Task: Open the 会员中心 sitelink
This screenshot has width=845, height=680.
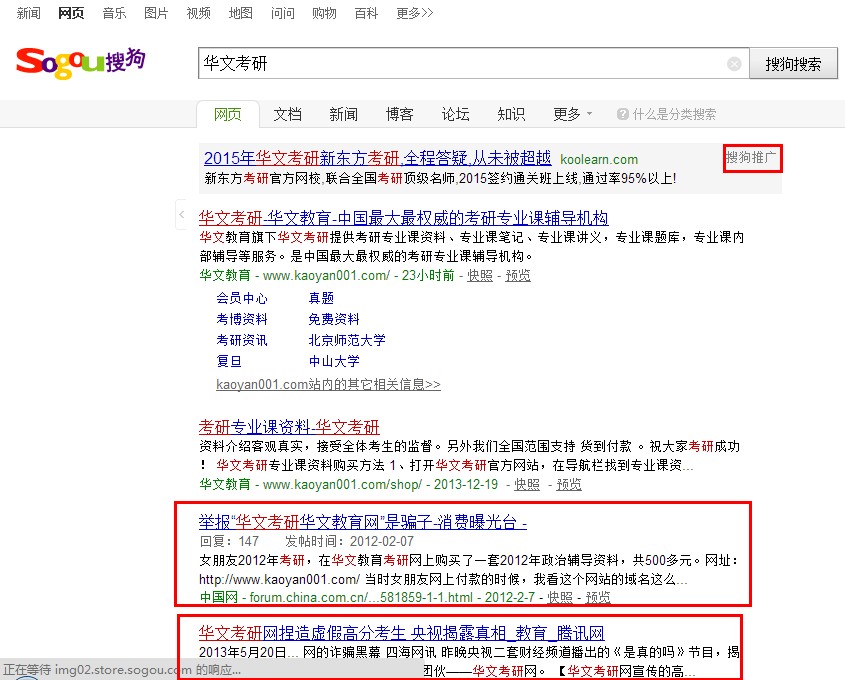Action: [241, 298]
